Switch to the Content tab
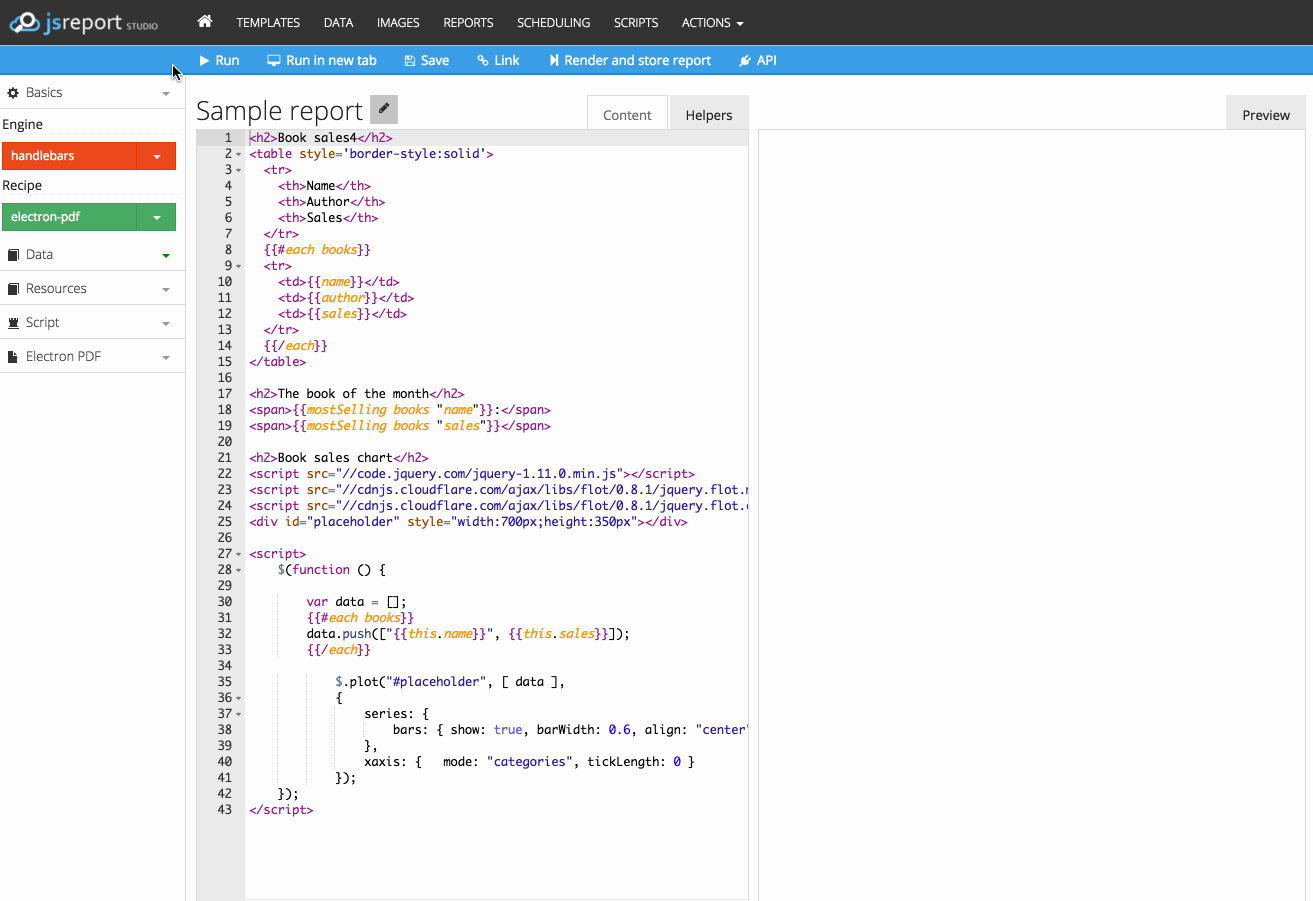This screenshot has width=1313, height=901. 627,115
